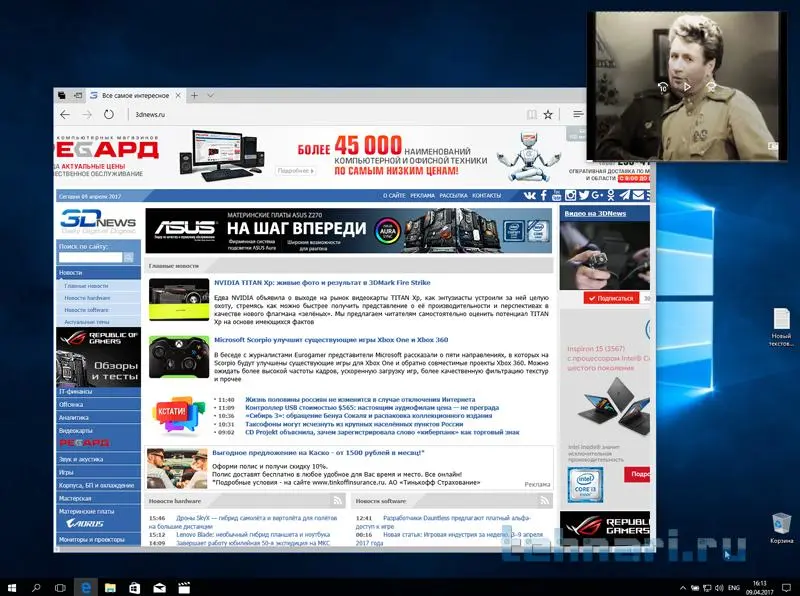Image resolution: width=800 pixels, height=596 pixels.
Task: Open the Action Center notifications icon
Action: point(787,588)
